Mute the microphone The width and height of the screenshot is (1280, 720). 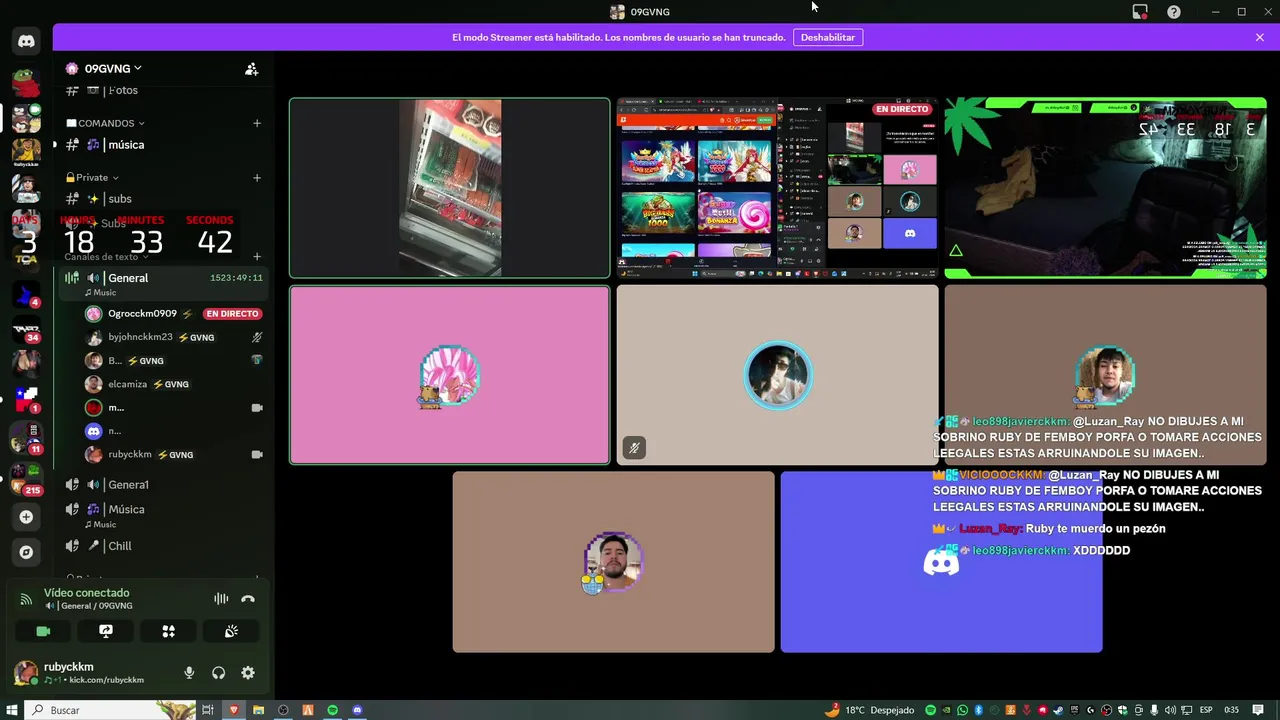[x=189, y=673]
